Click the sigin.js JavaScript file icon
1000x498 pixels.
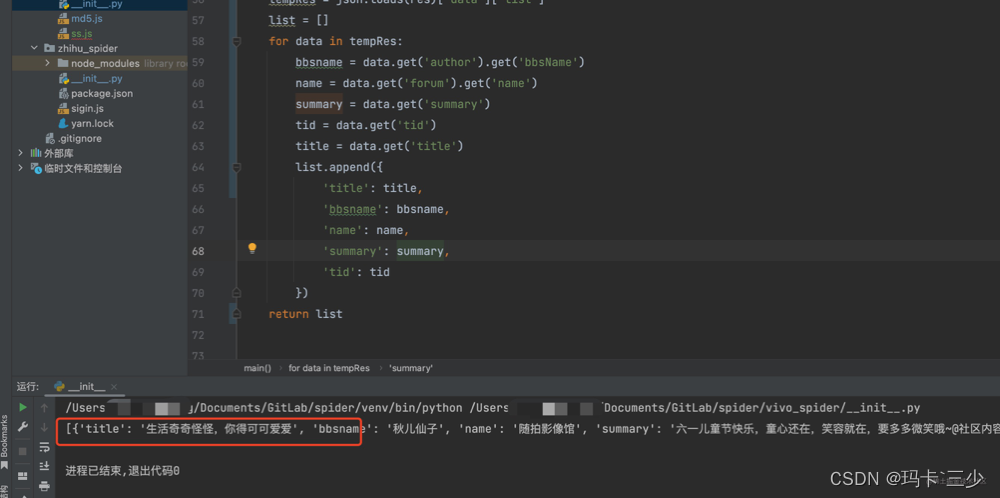[63, 108]
